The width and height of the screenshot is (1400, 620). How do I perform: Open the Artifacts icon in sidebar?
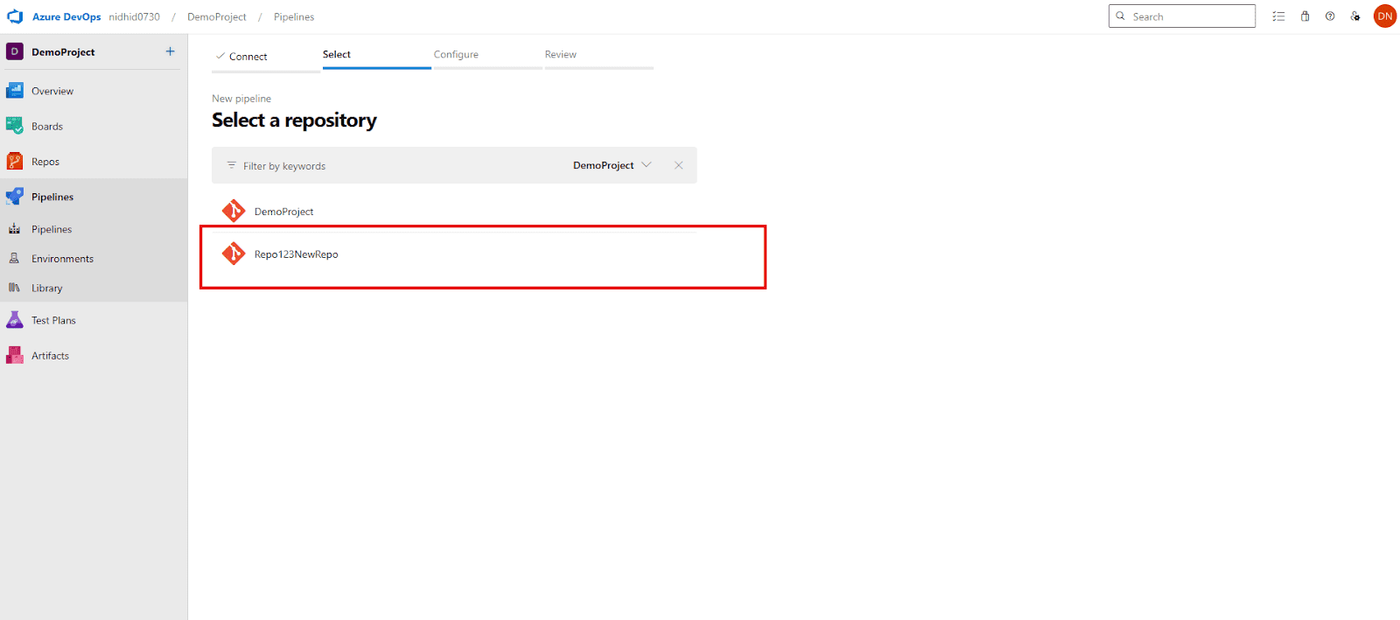[14, 355]
